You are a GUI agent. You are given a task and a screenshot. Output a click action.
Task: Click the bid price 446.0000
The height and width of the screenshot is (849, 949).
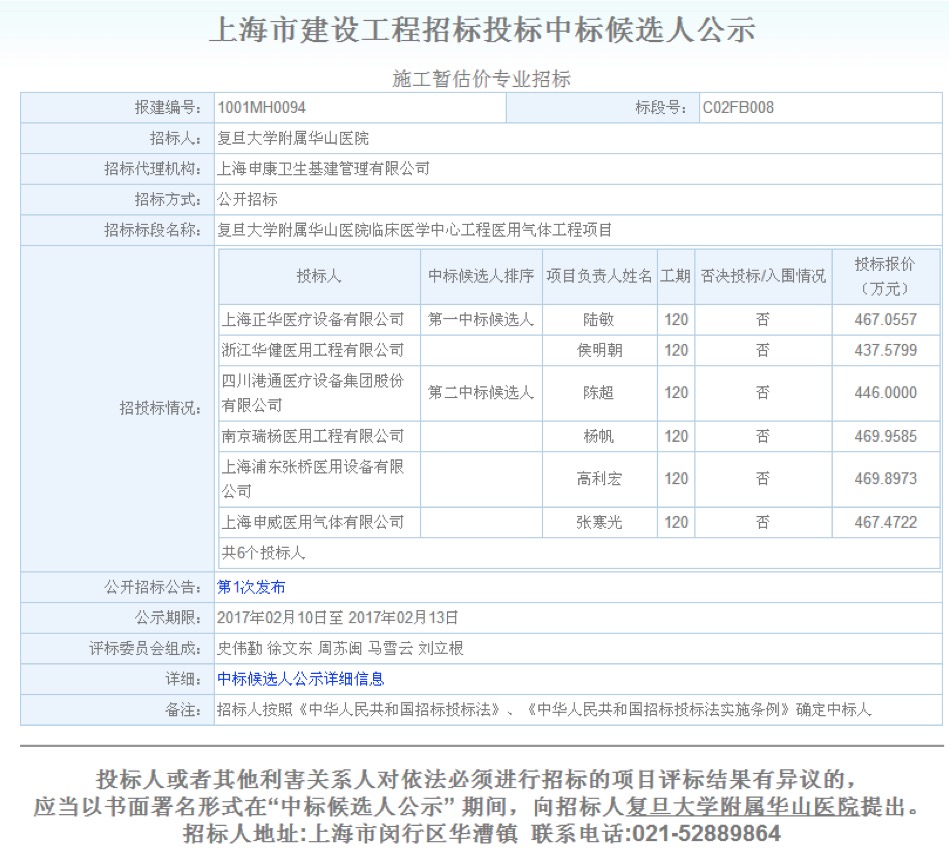(x=885, y=393)
